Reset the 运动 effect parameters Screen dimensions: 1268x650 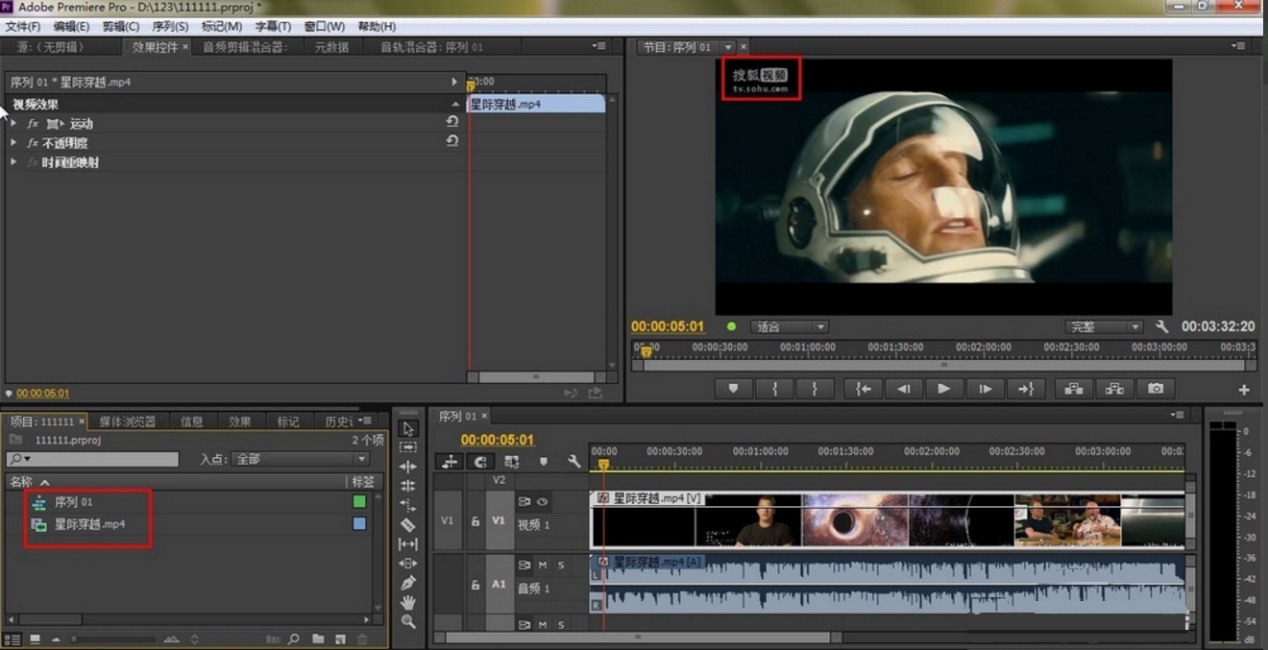click(452, 123)
